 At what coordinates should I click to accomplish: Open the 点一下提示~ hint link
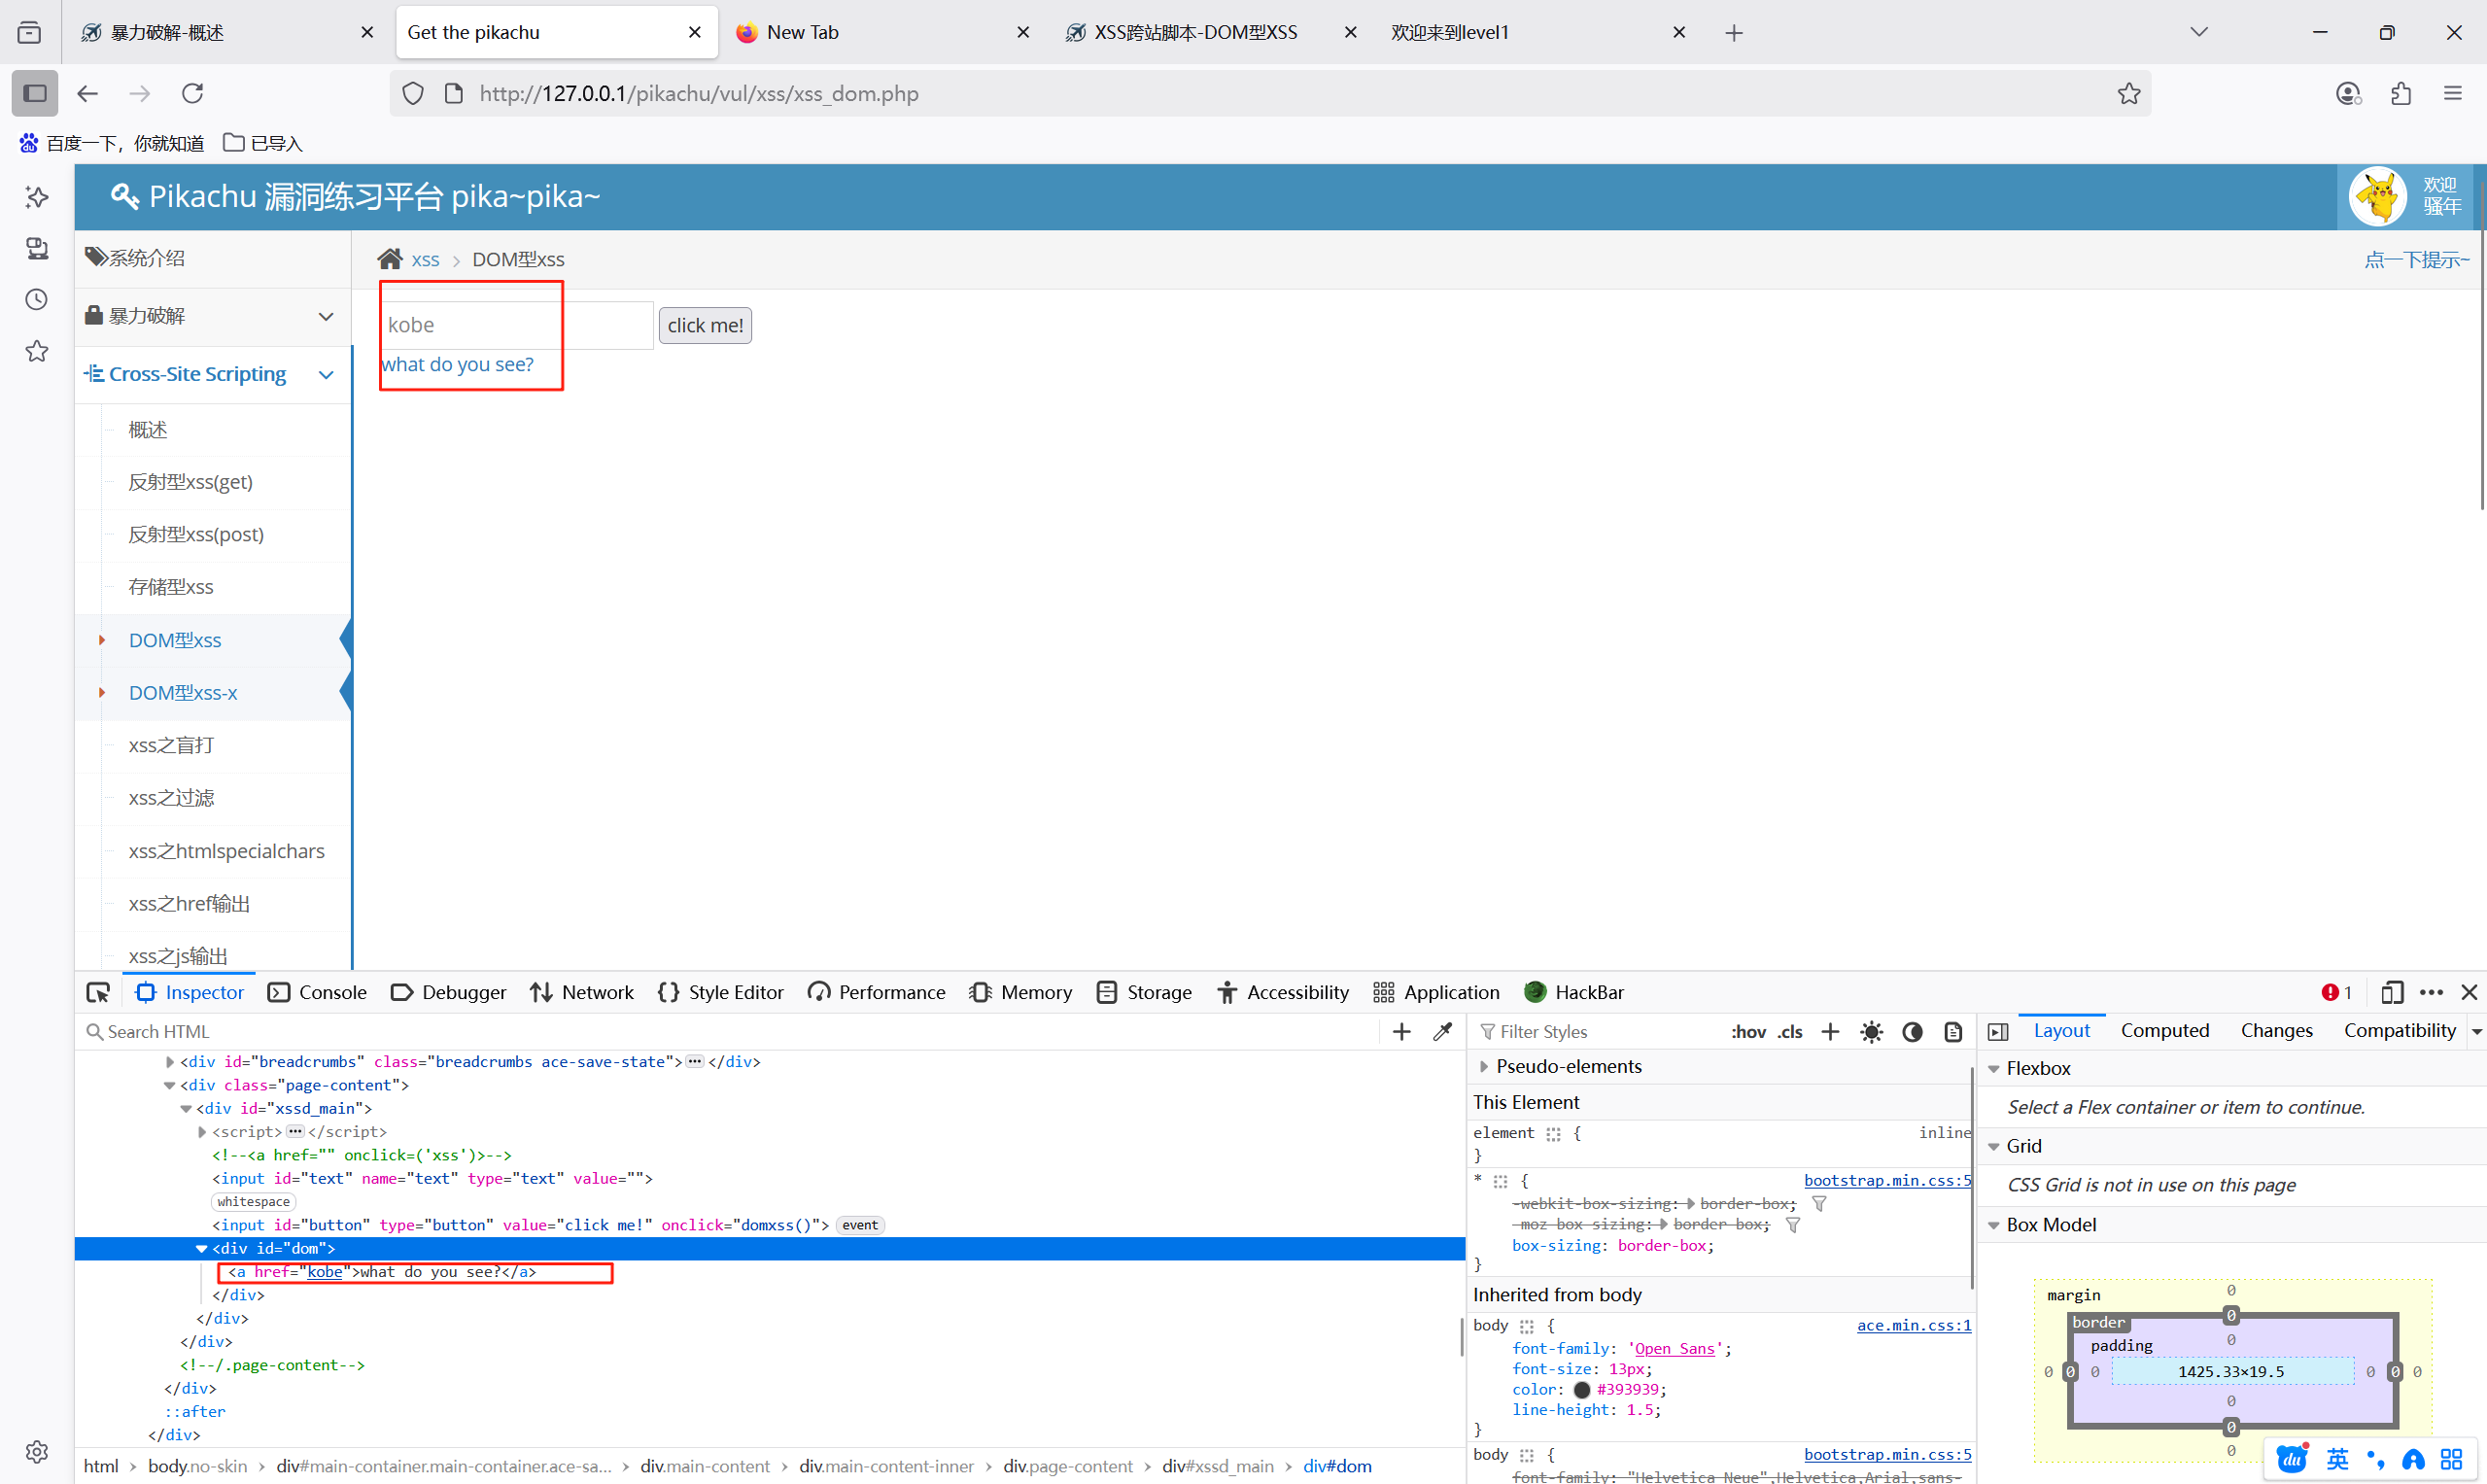[x=2416, y=260]
